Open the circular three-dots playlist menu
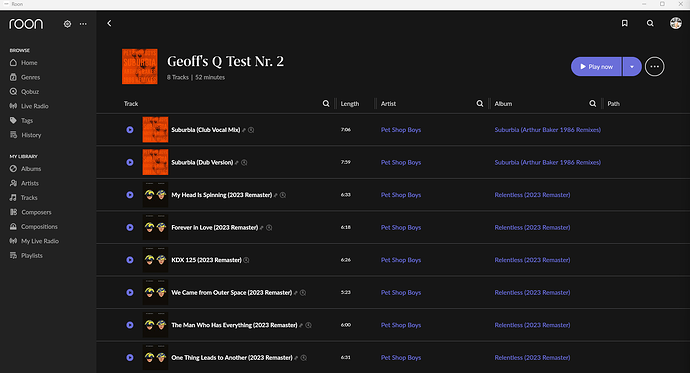Viewport: 690px width, 373px height. point(654,67)
